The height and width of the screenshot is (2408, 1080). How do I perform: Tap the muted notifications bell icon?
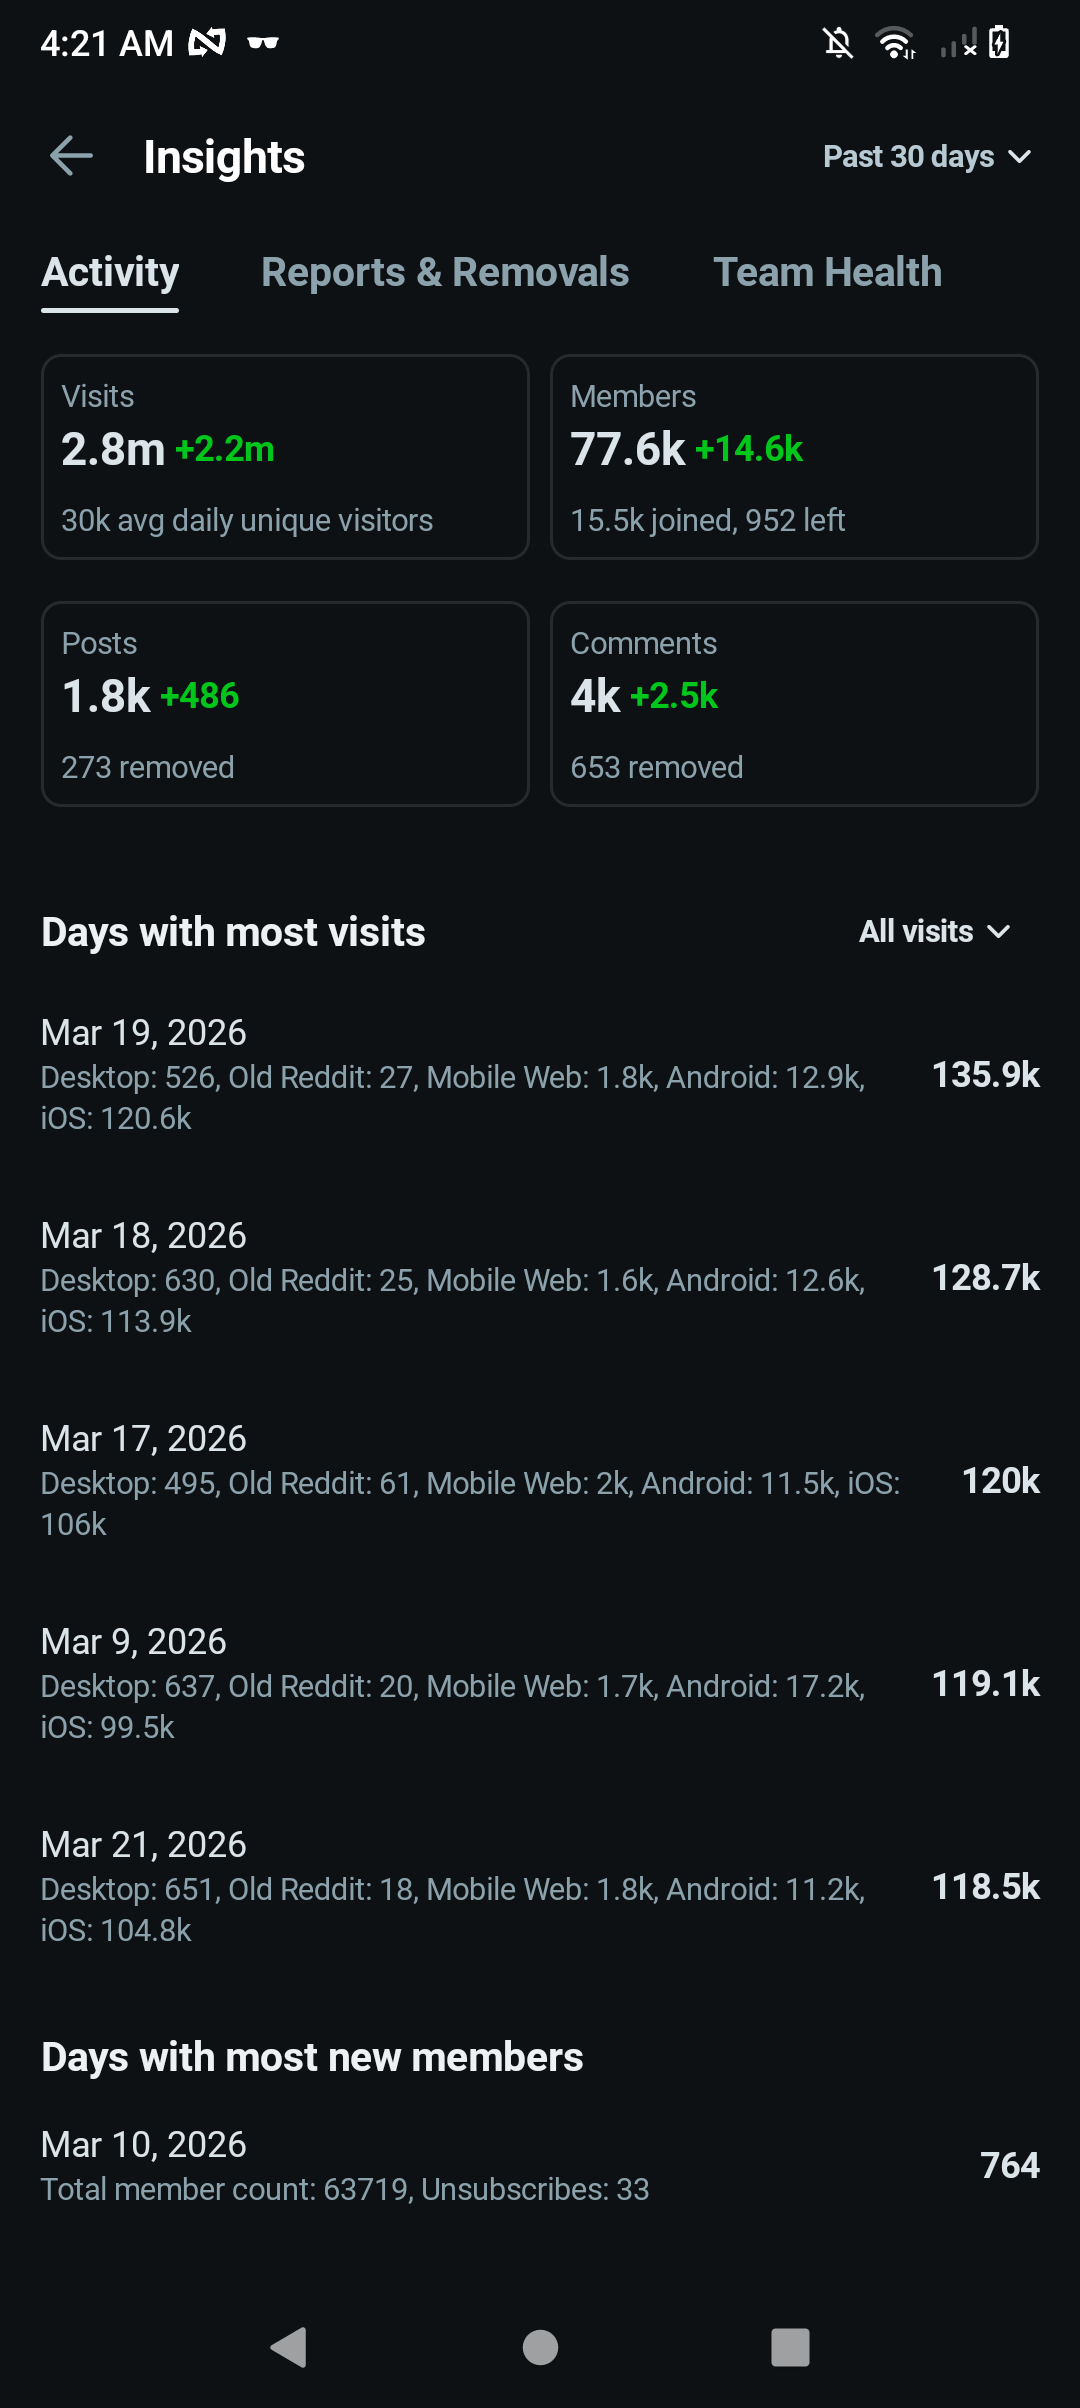pyautogui.click(x=838, y=43)
